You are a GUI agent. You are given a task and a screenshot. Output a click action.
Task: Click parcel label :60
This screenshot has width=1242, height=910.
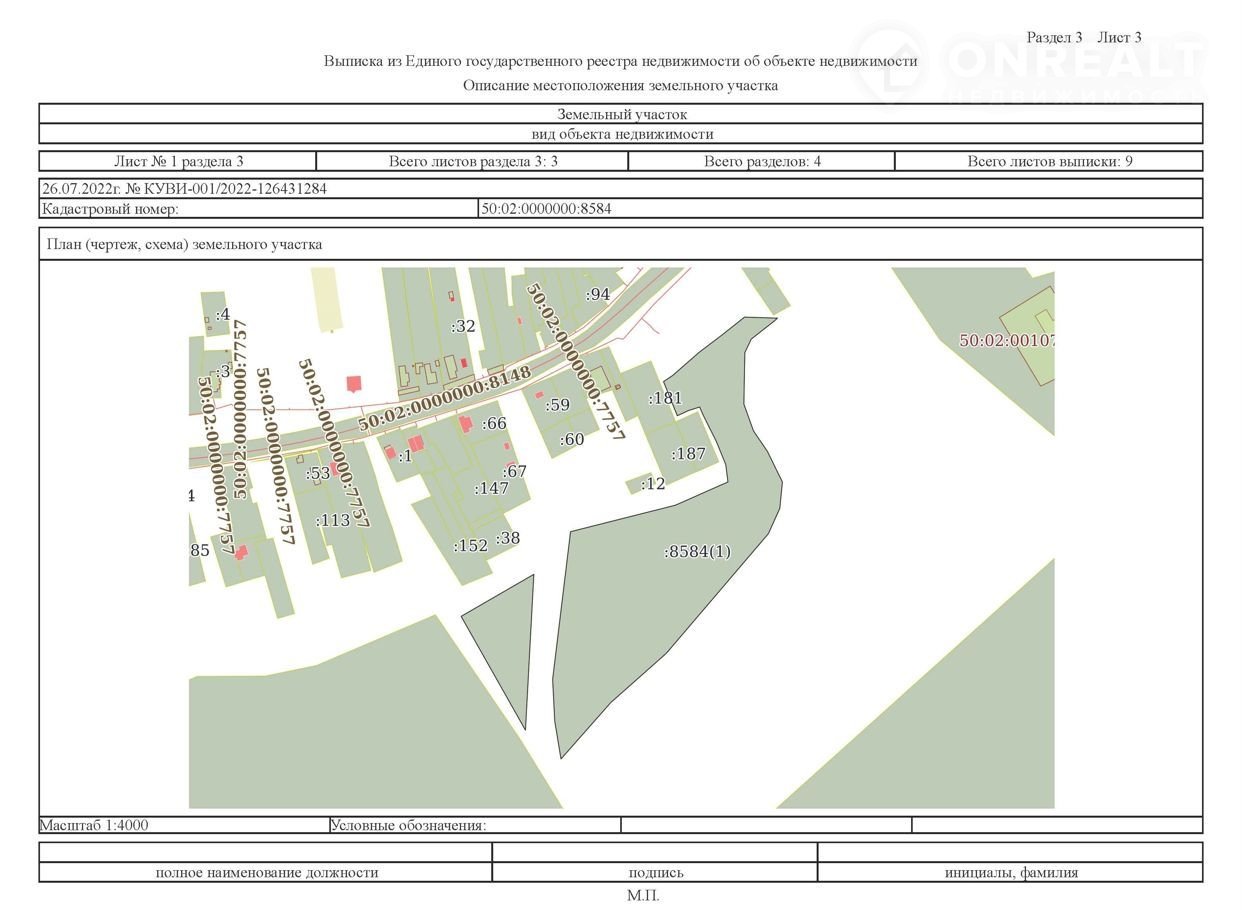point(572,439)
